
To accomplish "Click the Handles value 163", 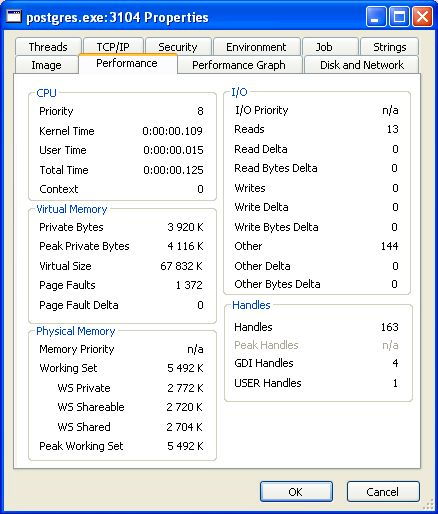I will click(x=389, y=327).
